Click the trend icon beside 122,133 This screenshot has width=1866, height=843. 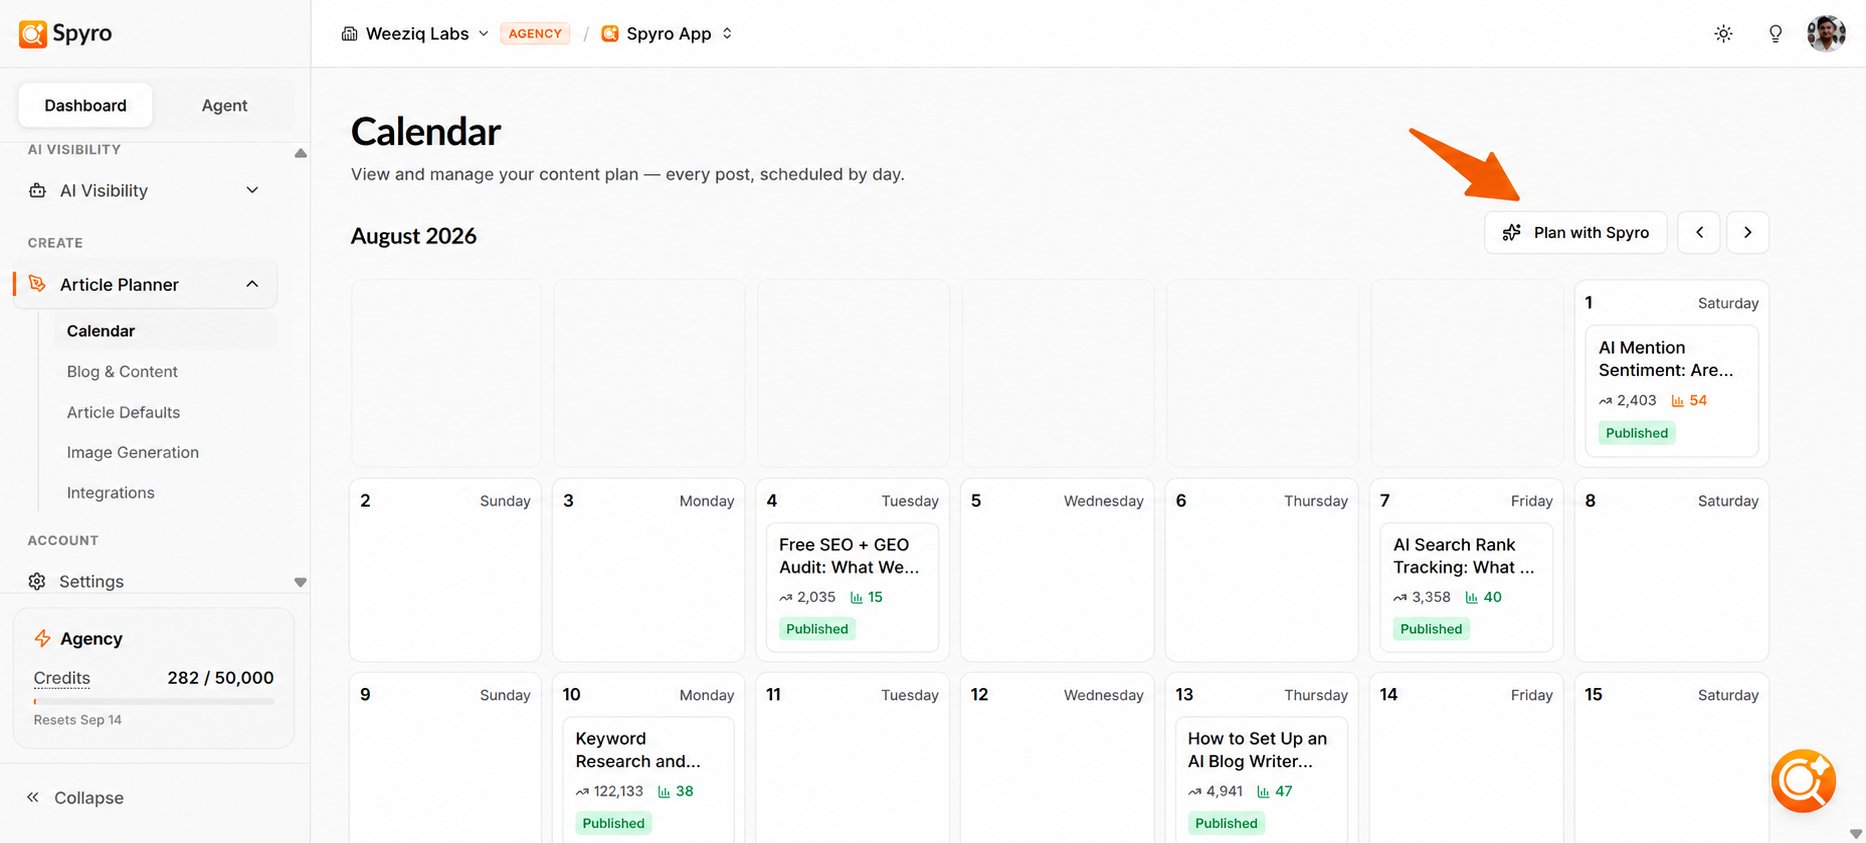(x=583, y=792)
